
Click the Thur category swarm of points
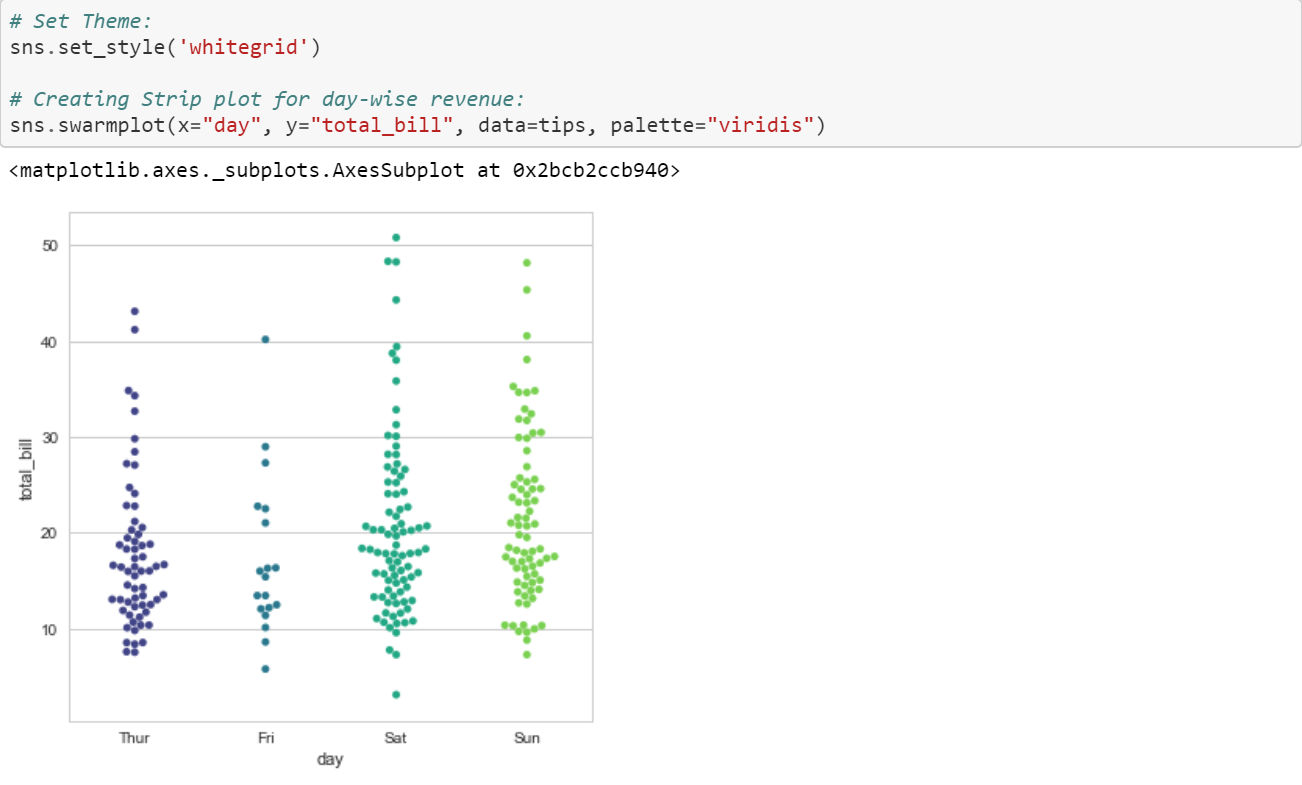[x=135, y=560]
